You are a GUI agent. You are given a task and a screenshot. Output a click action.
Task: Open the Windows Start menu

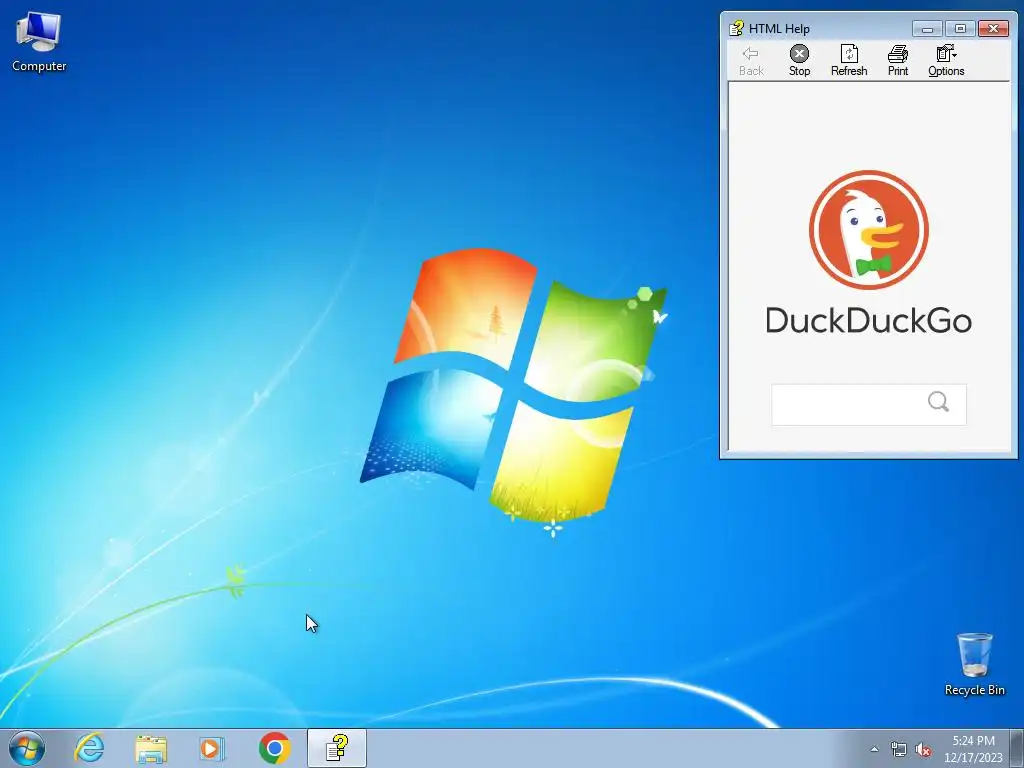27,748
